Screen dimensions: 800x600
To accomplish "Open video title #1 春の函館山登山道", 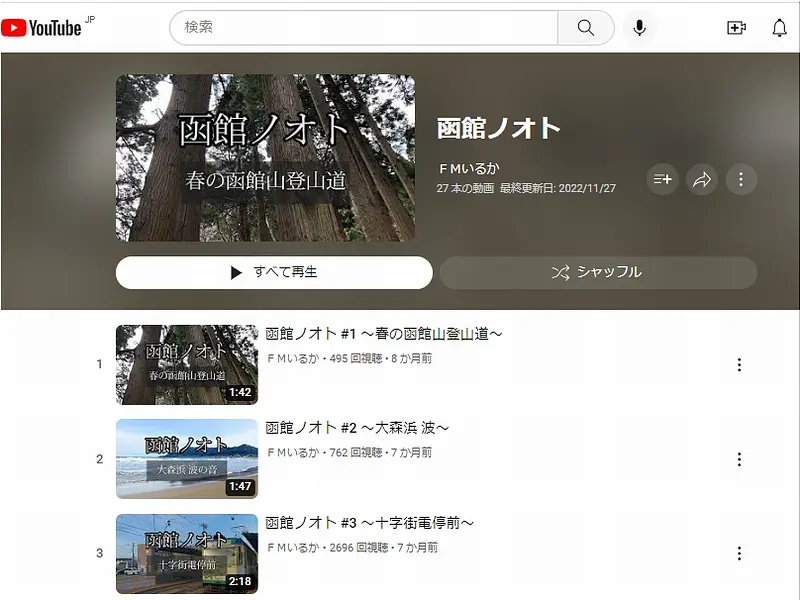I will (383, 334).
